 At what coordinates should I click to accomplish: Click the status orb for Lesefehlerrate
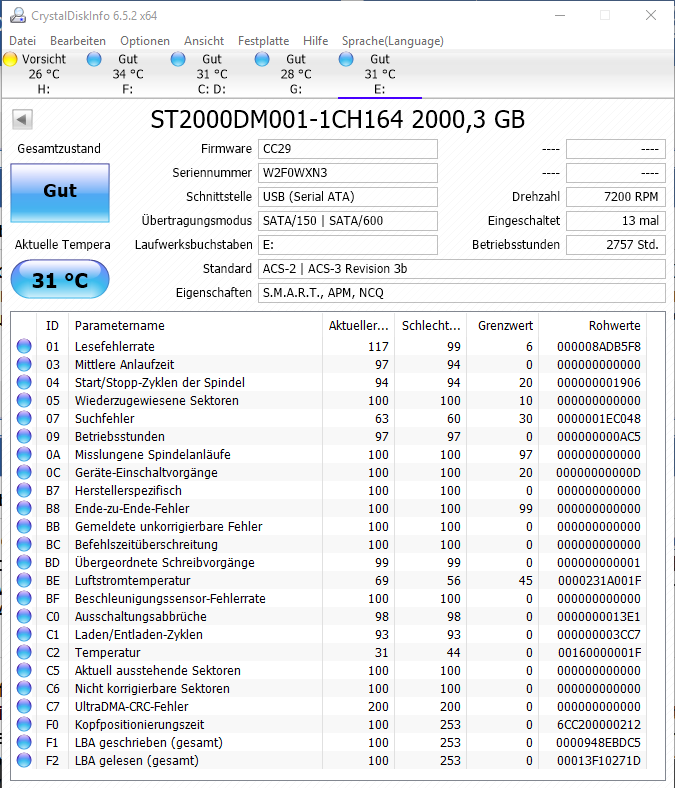click(24, 346)
